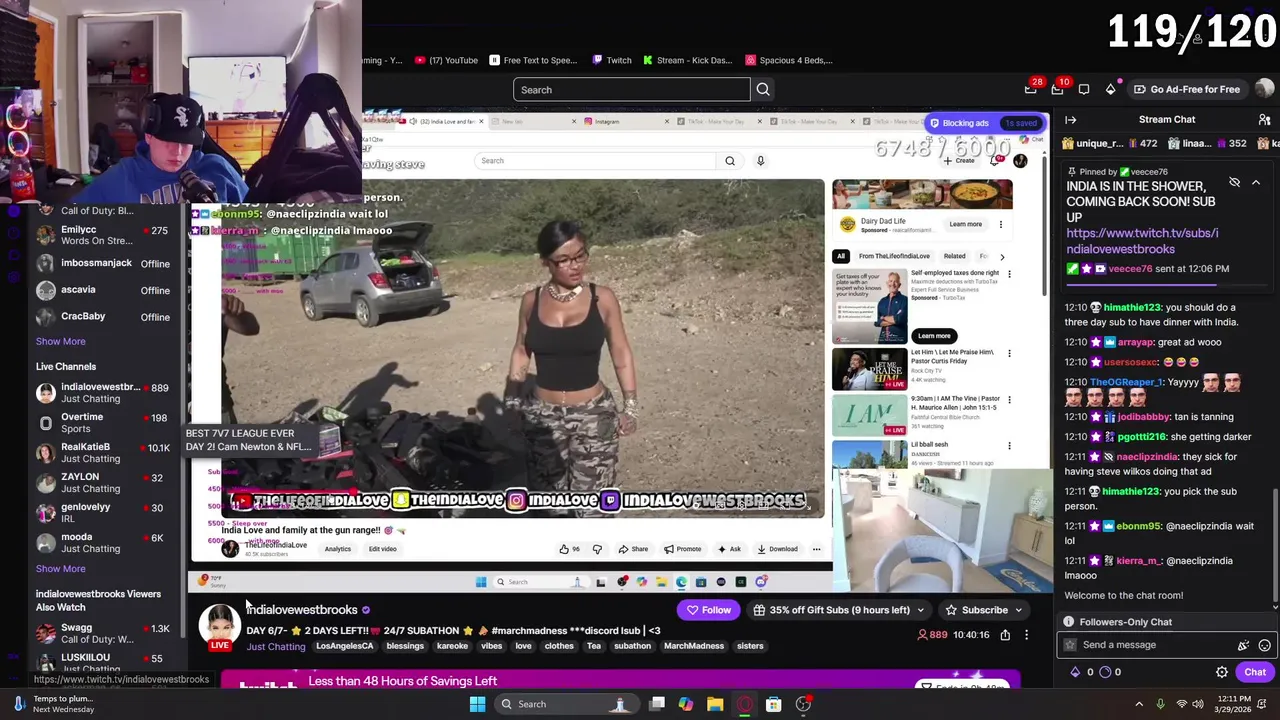Open the RealKatieB channel in sidebar
Image resolution: width=1280 pixels, height=720 pixels.
coord(103,453)
